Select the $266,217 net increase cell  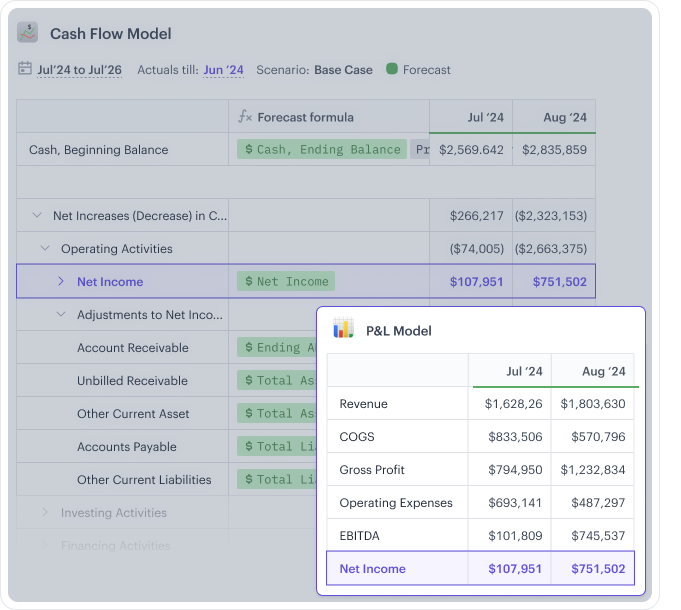tap(471, 215)
